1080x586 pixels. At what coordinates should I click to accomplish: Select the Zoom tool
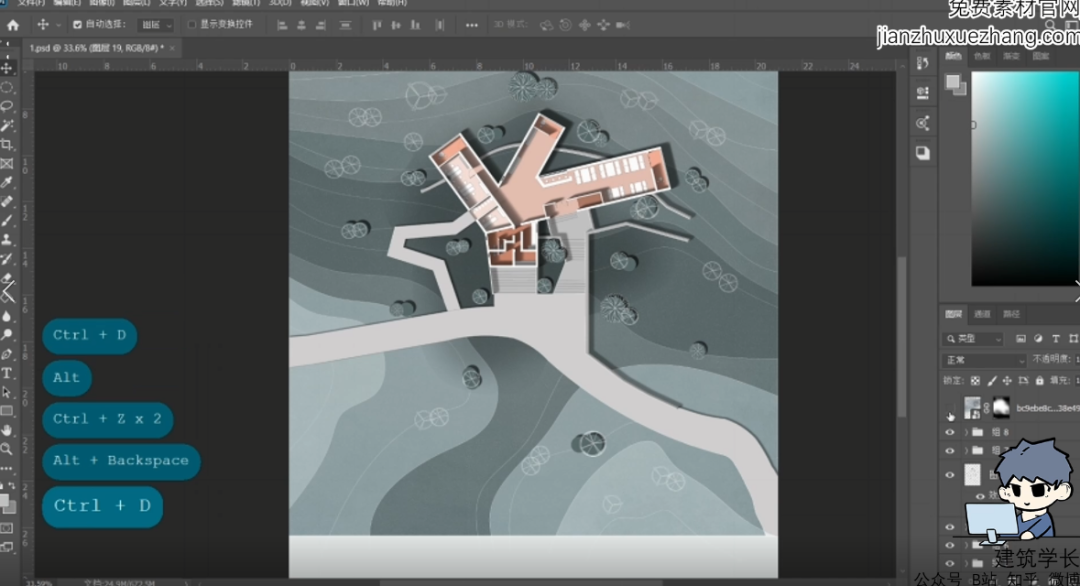(x=7, y=449)
